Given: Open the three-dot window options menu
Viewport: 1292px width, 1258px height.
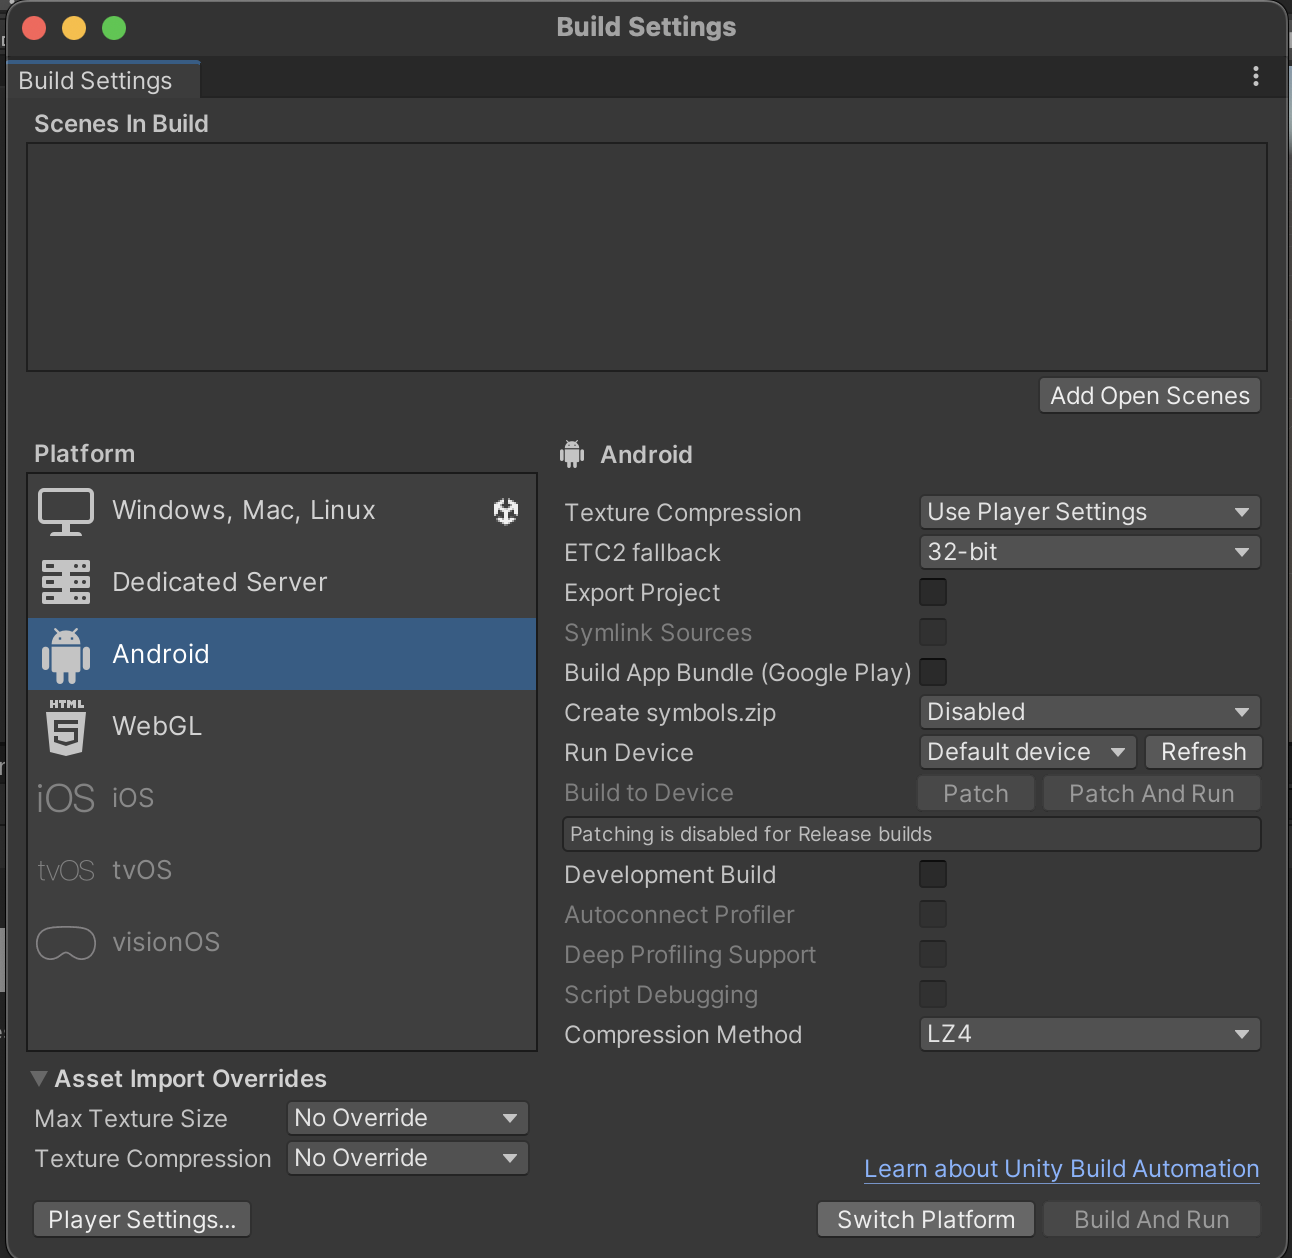Looking at the screenshot, I should pyautogui.click(x=1256, y=77).
